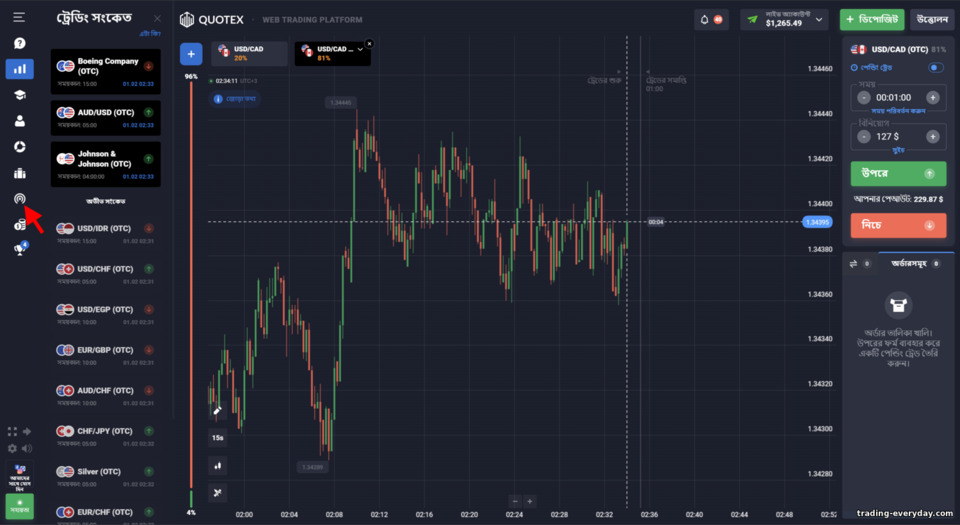
Task: Click the green Deposit button
Action: click(872, 20)
